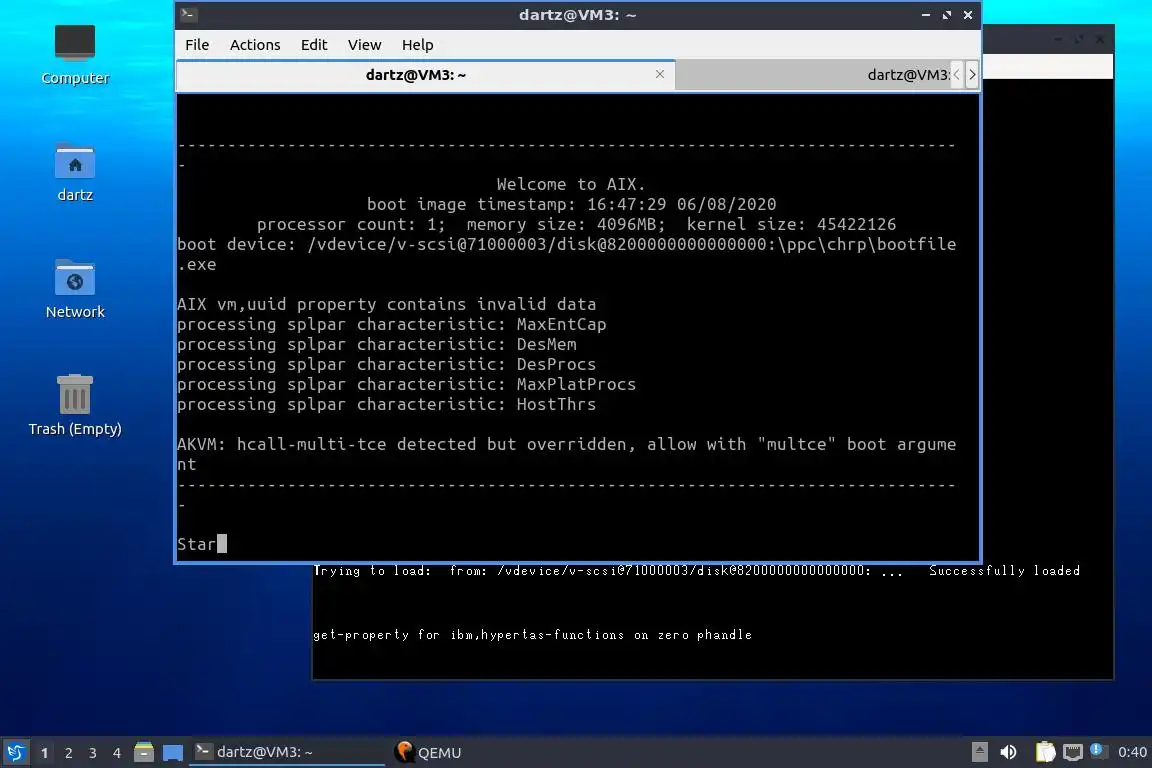The width and height of the screenshot is (1152, 768).
Task: Click the update notifier tray icon
Action: pos(1096,750)
